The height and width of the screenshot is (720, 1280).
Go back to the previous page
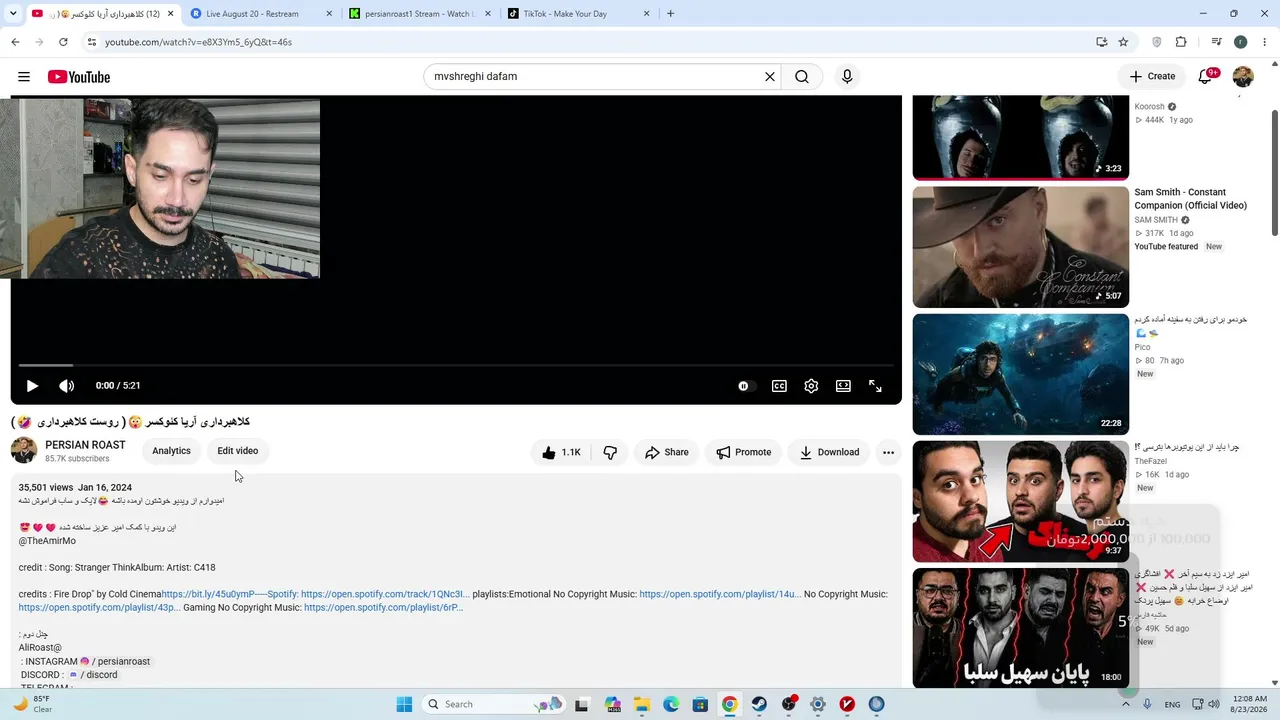pyautogui.click(x=15, y=42)
